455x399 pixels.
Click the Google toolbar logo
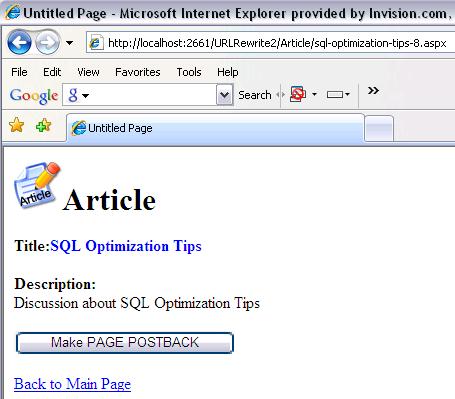tap(34, 96)
